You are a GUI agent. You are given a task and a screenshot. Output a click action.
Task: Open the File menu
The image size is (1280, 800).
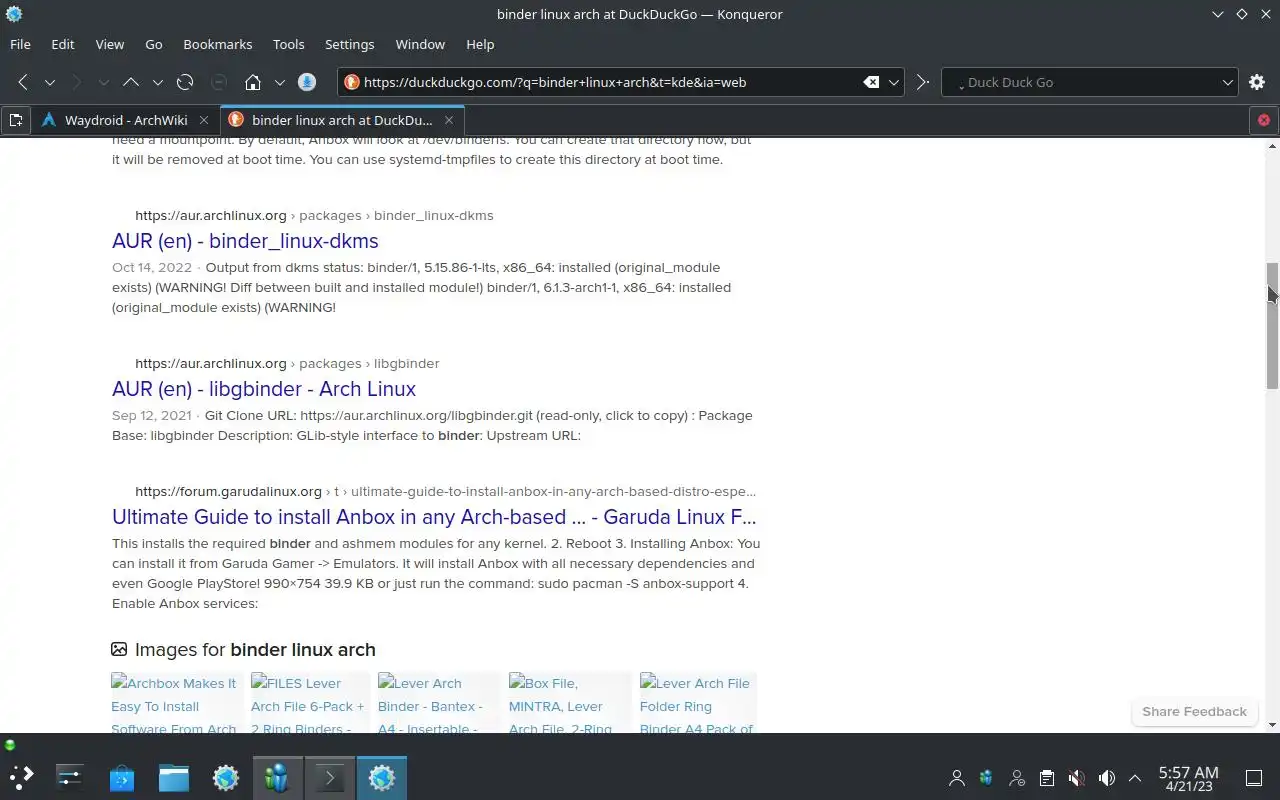click(x=20, y=44)
